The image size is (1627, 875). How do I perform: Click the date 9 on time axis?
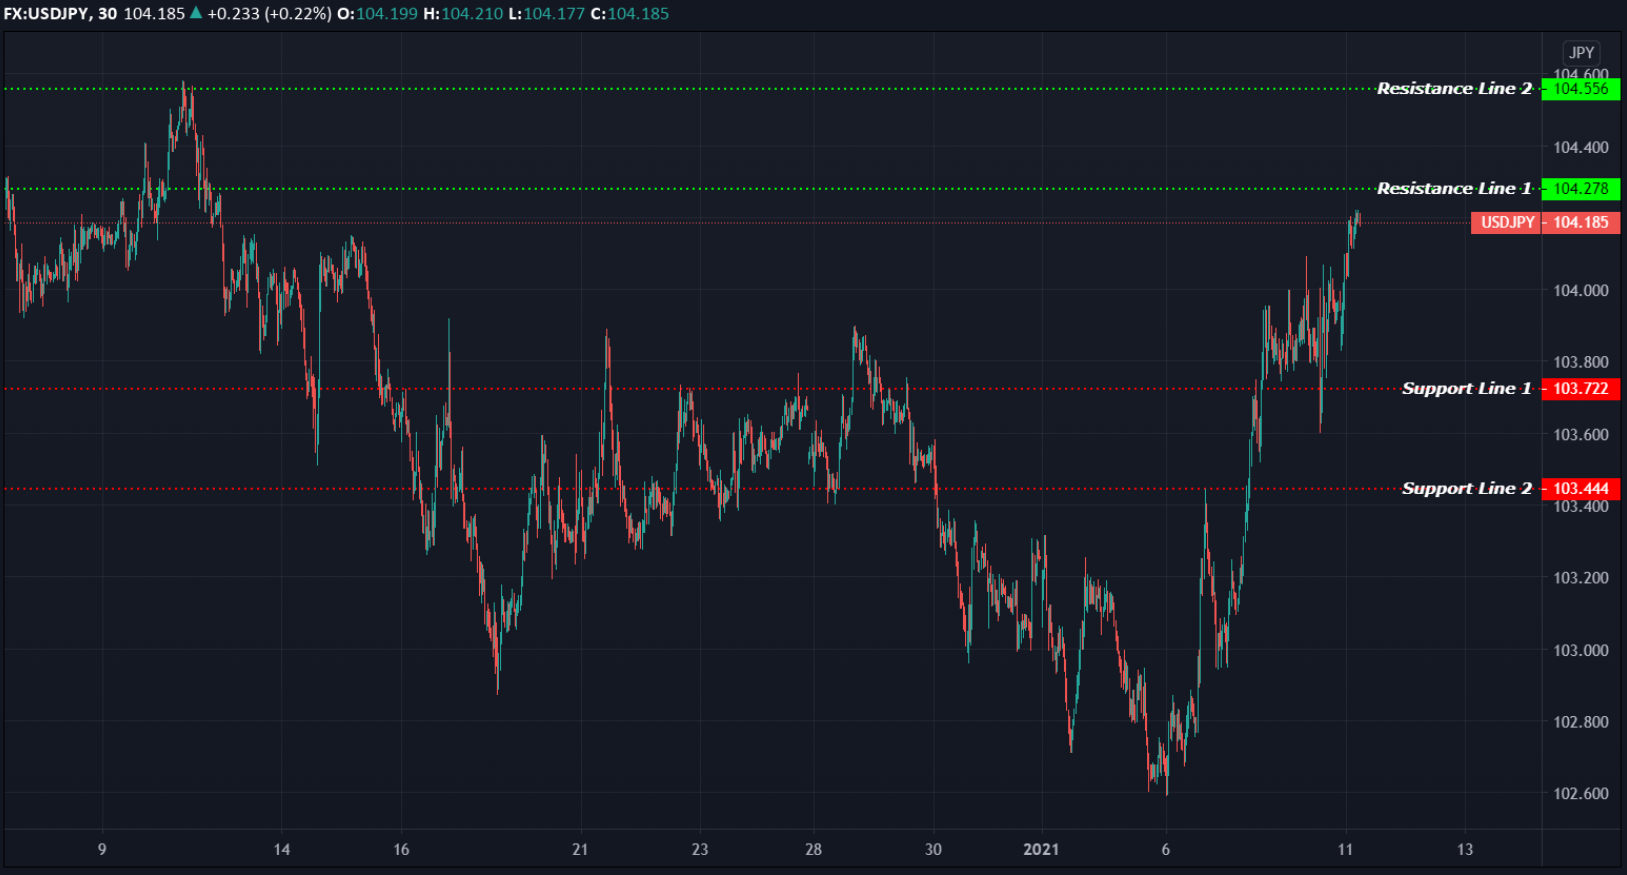pyautogui.click(x=102, y=849)
